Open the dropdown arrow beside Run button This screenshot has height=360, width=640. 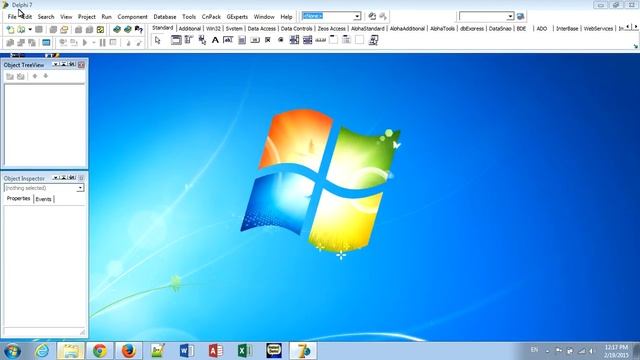pos(93,42)
